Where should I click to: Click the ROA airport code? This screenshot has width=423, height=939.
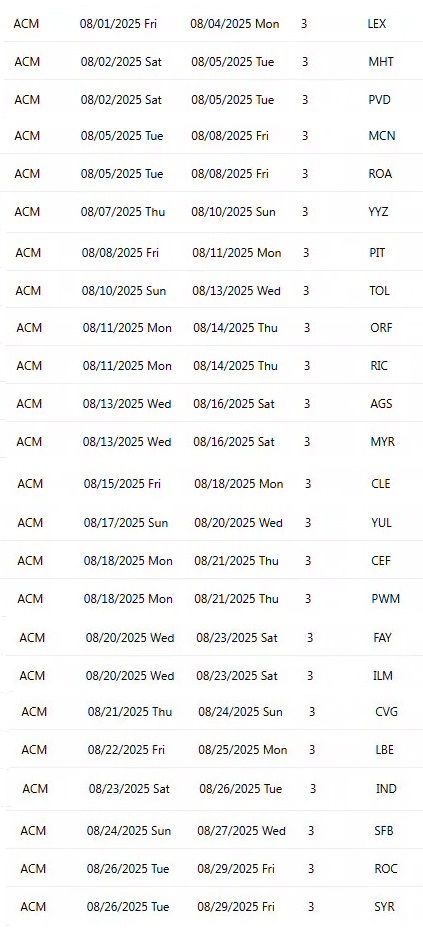380,174
